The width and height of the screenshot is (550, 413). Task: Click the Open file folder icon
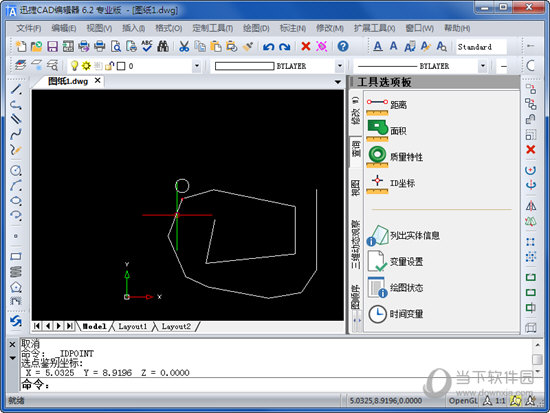[x=36, y=46]
